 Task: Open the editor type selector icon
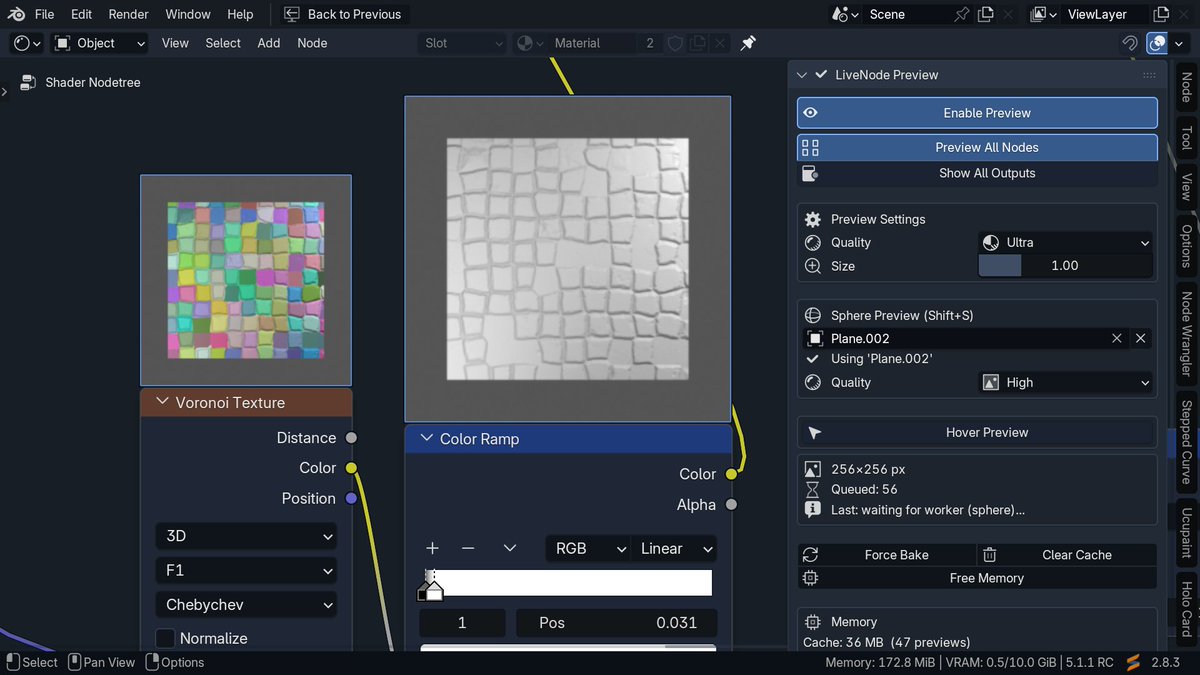click(x=27, y=43)
